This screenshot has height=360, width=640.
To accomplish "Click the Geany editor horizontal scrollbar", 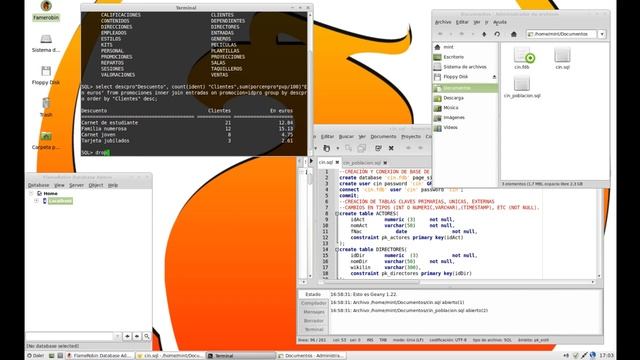I will pos(456,282).
